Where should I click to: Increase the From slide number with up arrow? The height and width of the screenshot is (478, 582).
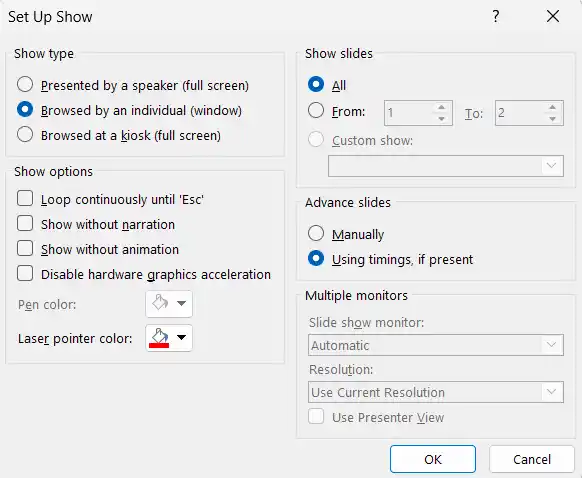[x=441, y=107]
